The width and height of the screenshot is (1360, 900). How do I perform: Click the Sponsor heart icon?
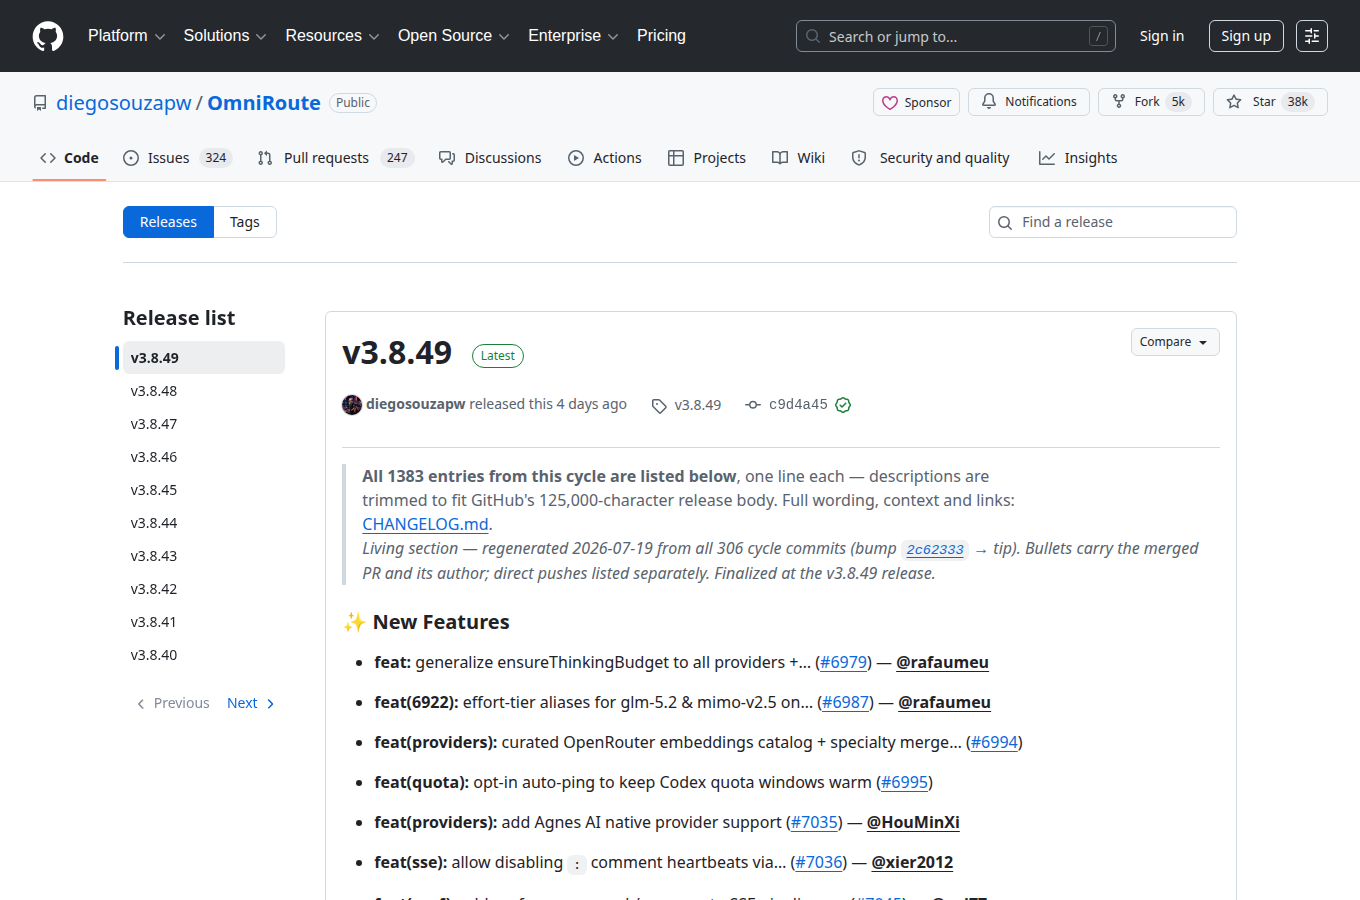pos(890,102)
